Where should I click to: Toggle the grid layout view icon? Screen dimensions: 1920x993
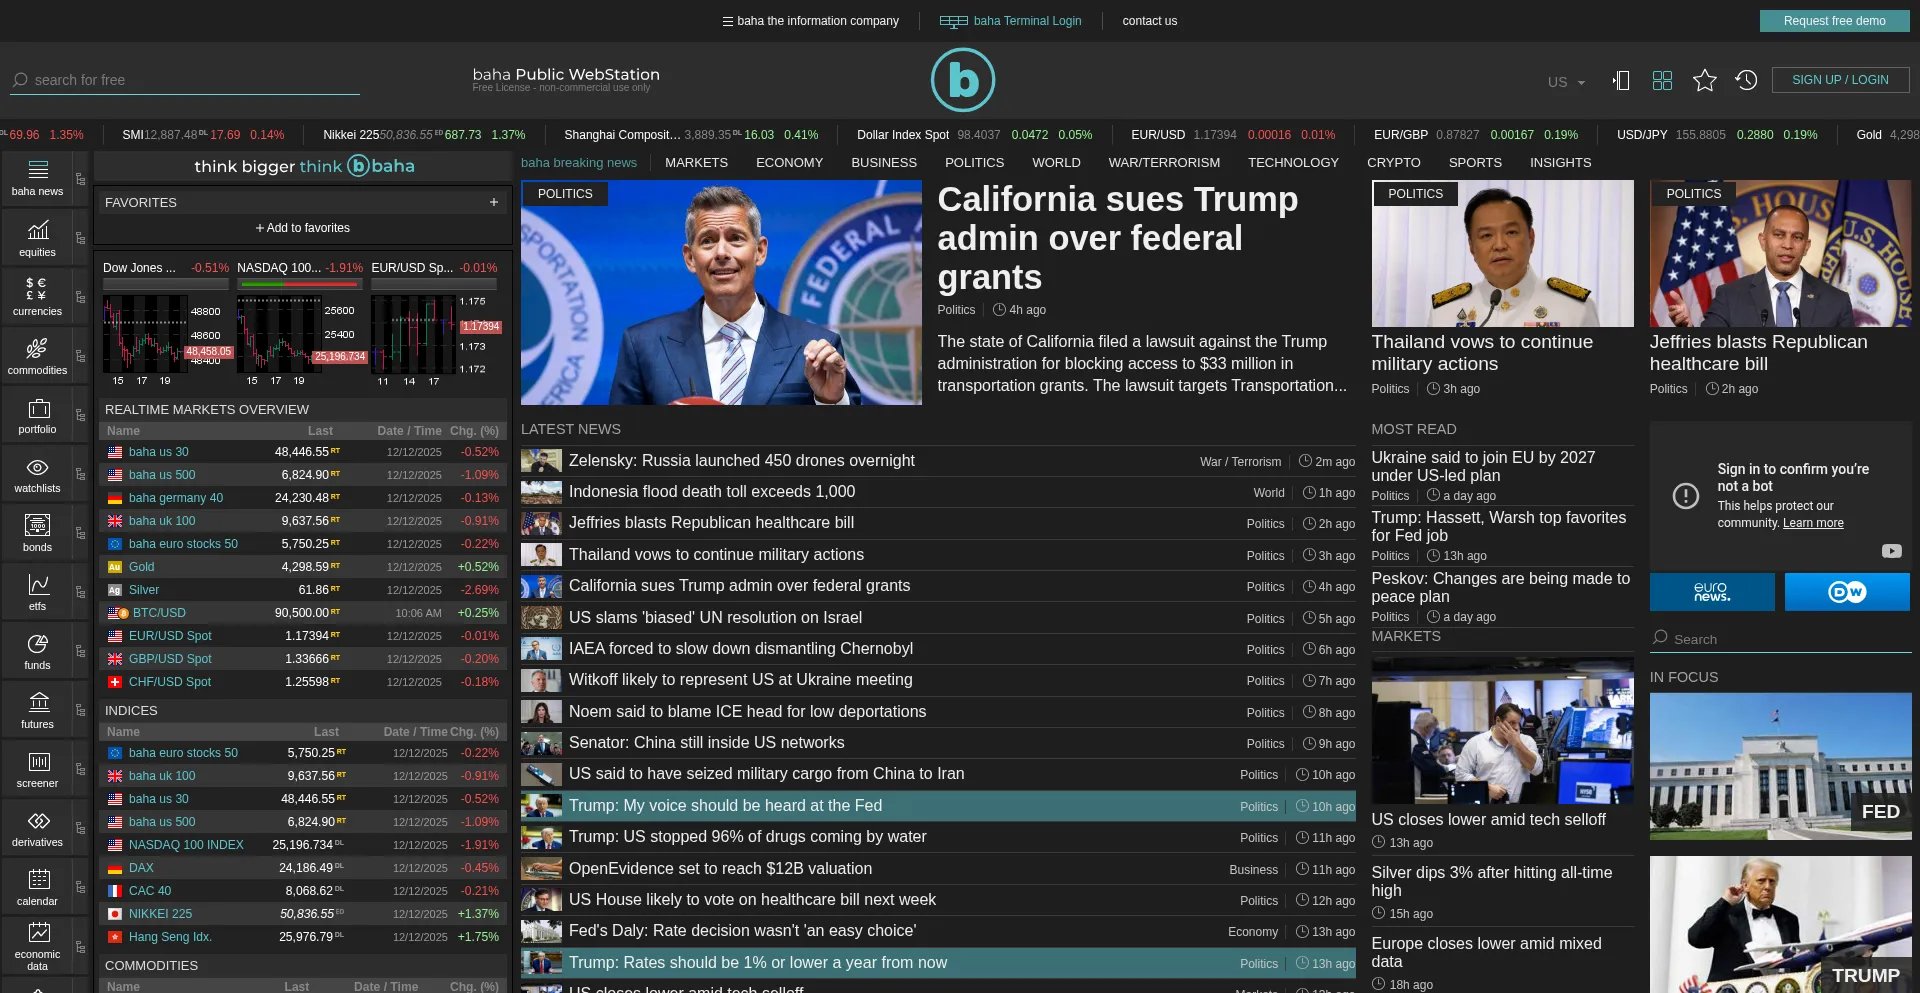pyautogui.click(x=1662, y=80)
